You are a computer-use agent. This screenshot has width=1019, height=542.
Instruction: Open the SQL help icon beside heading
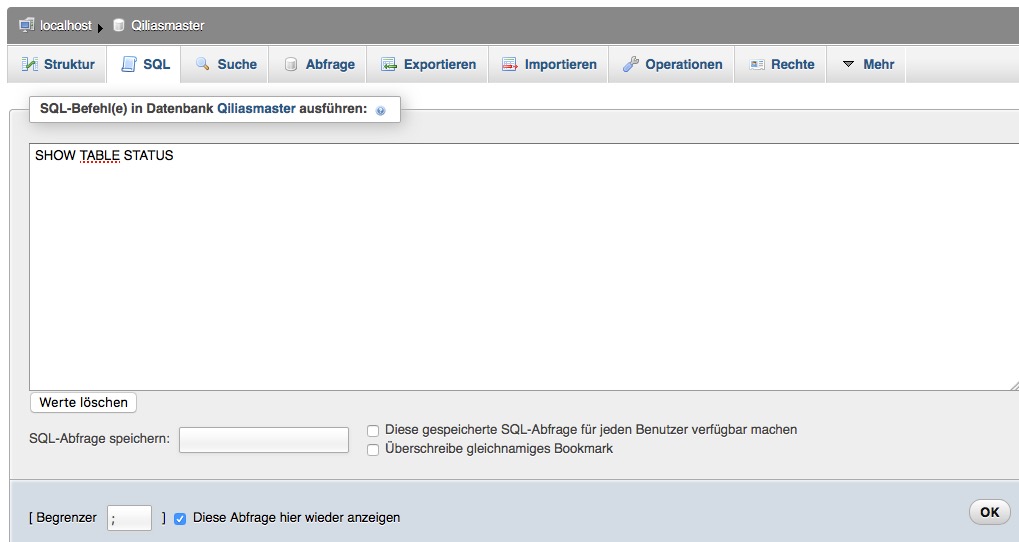380,111
